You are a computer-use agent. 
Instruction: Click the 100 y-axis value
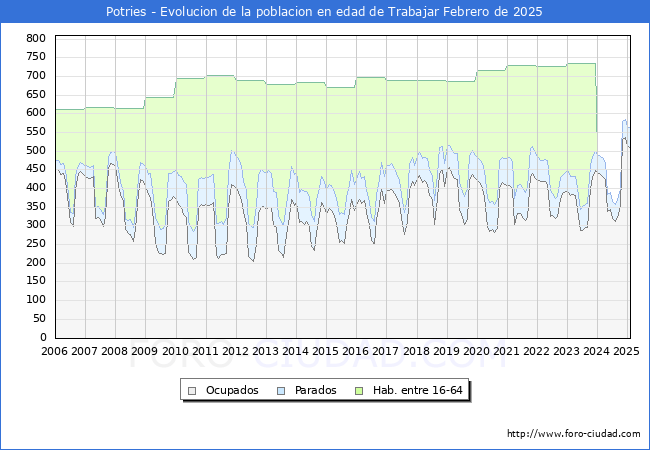[36, 300]
